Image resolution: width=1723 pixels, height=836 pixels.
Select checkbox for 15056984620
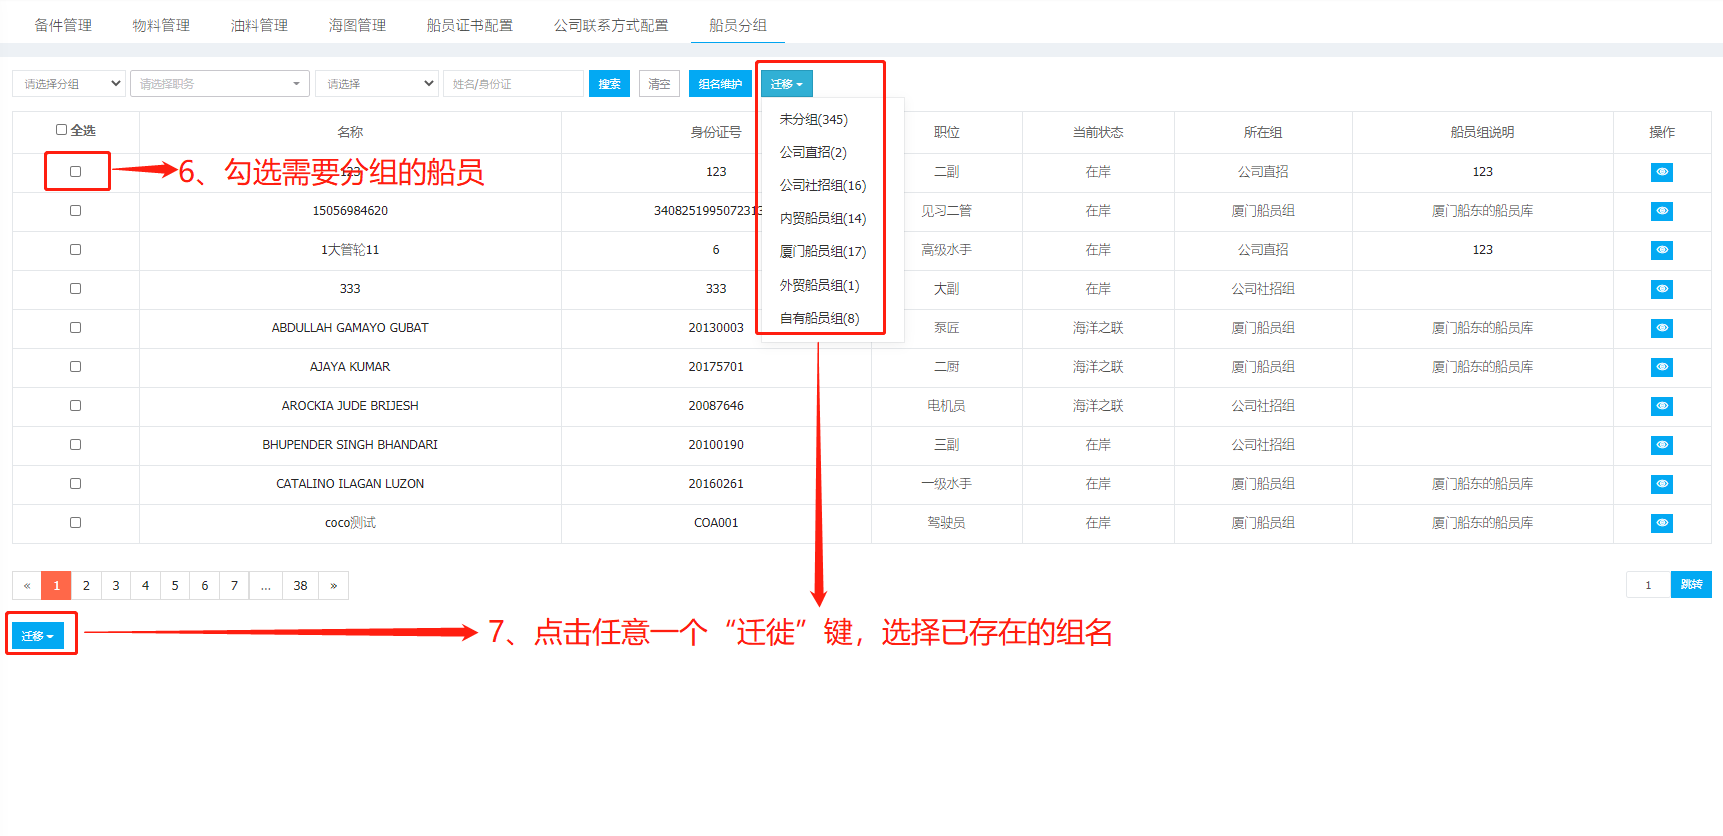tap(75, 211)
